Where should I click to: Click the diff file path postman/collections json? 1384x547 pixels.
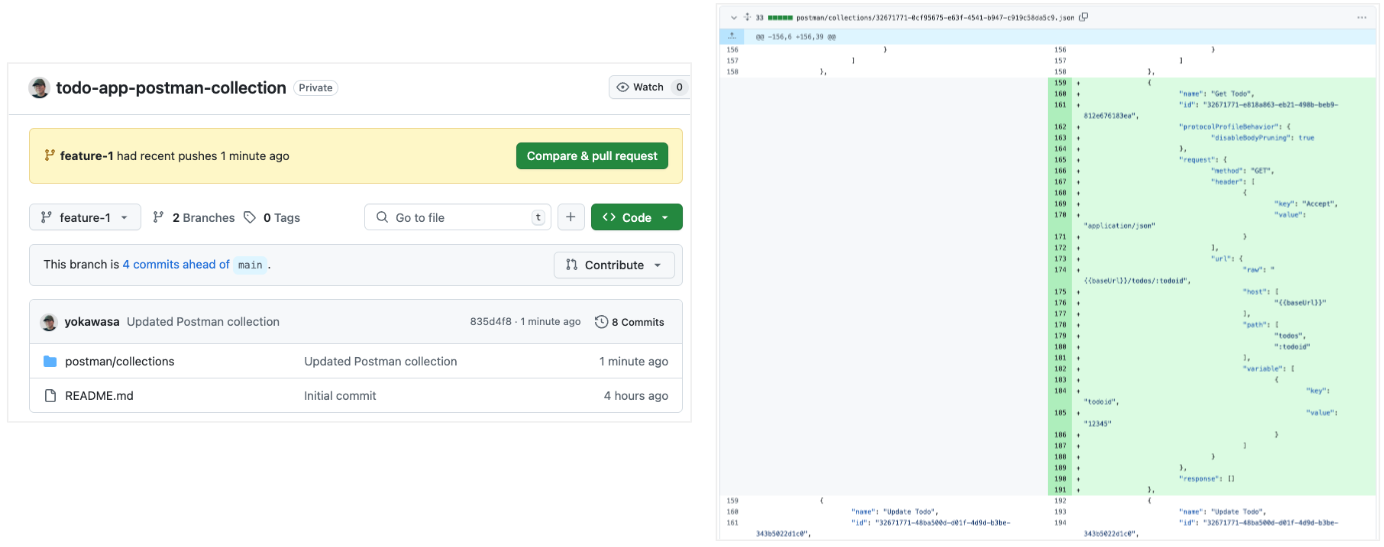pyautogui.click(x=935, y=17)
